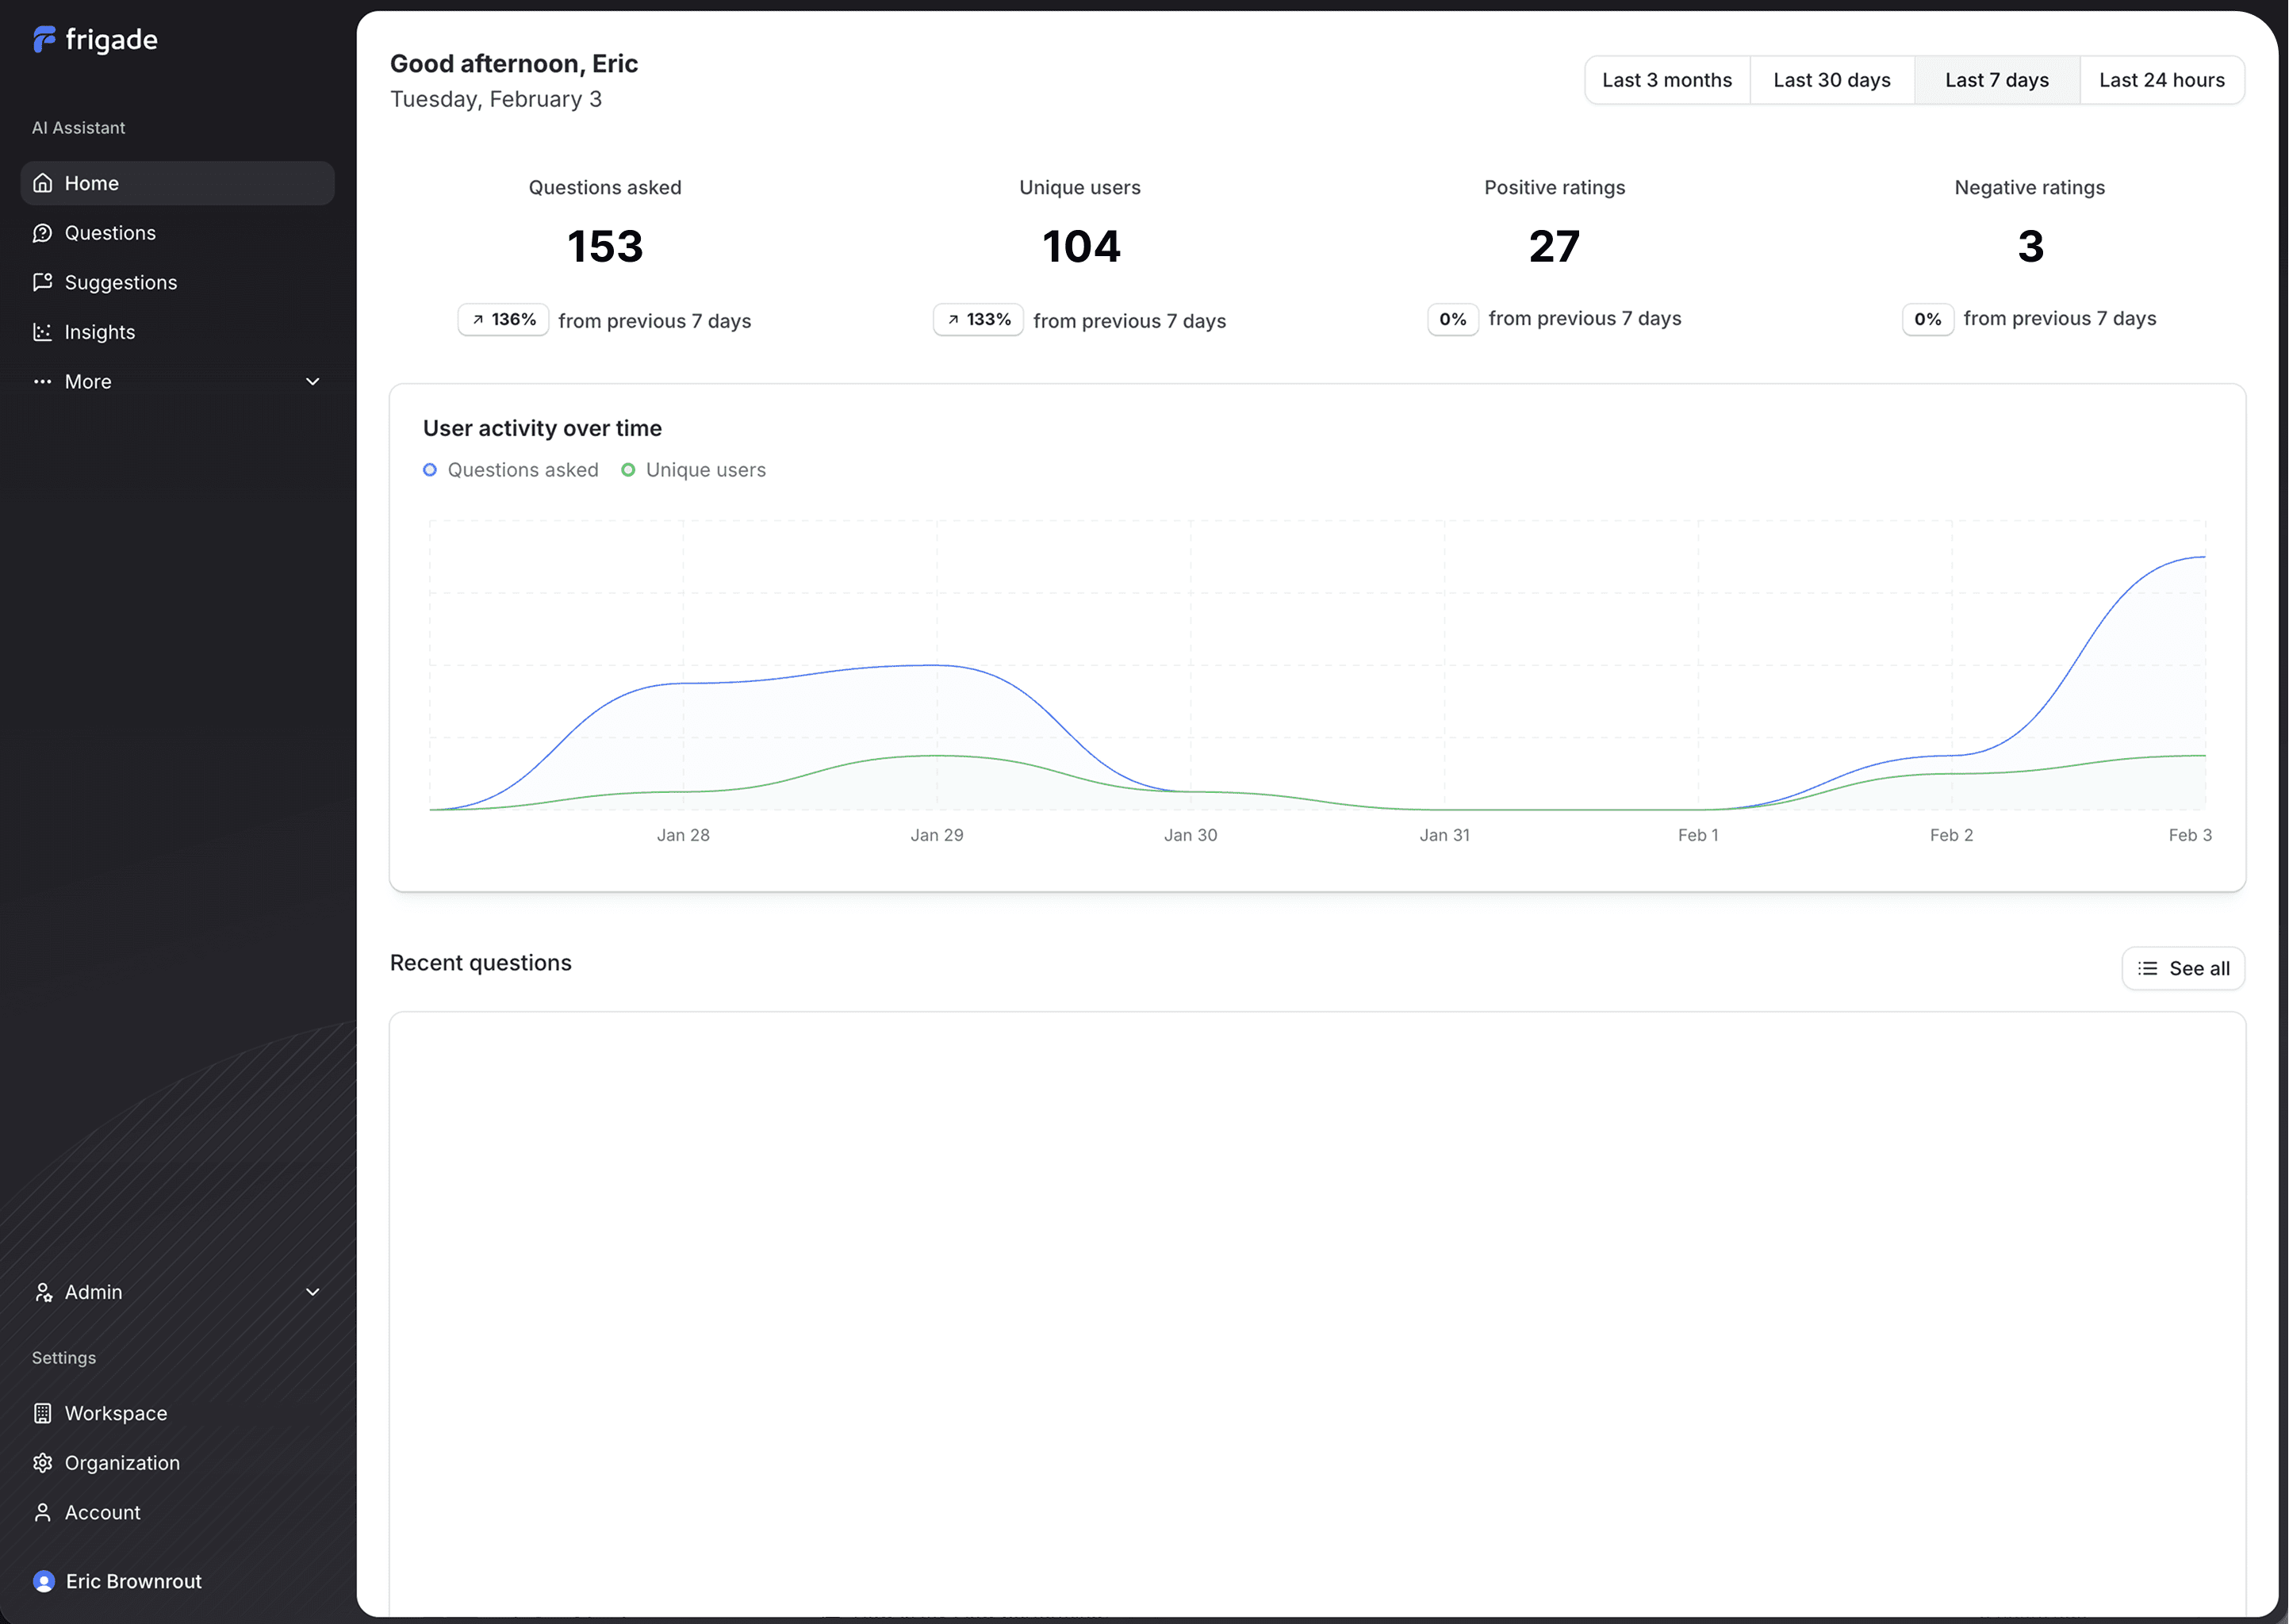
Task: Click the 136% change badge
Action: (x=503, y=320)
